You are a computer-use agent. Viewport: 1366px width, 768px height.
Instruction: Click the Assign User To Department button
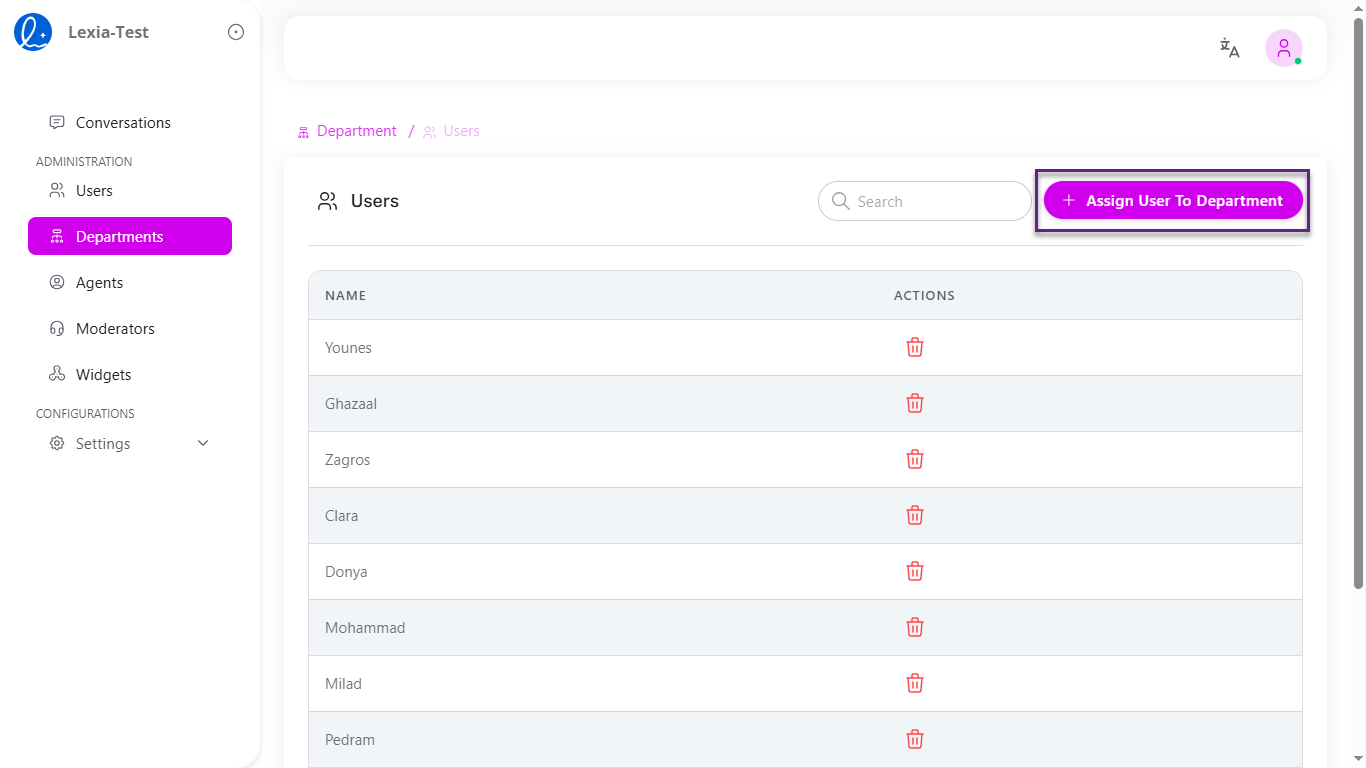[x=1172, y=200]
